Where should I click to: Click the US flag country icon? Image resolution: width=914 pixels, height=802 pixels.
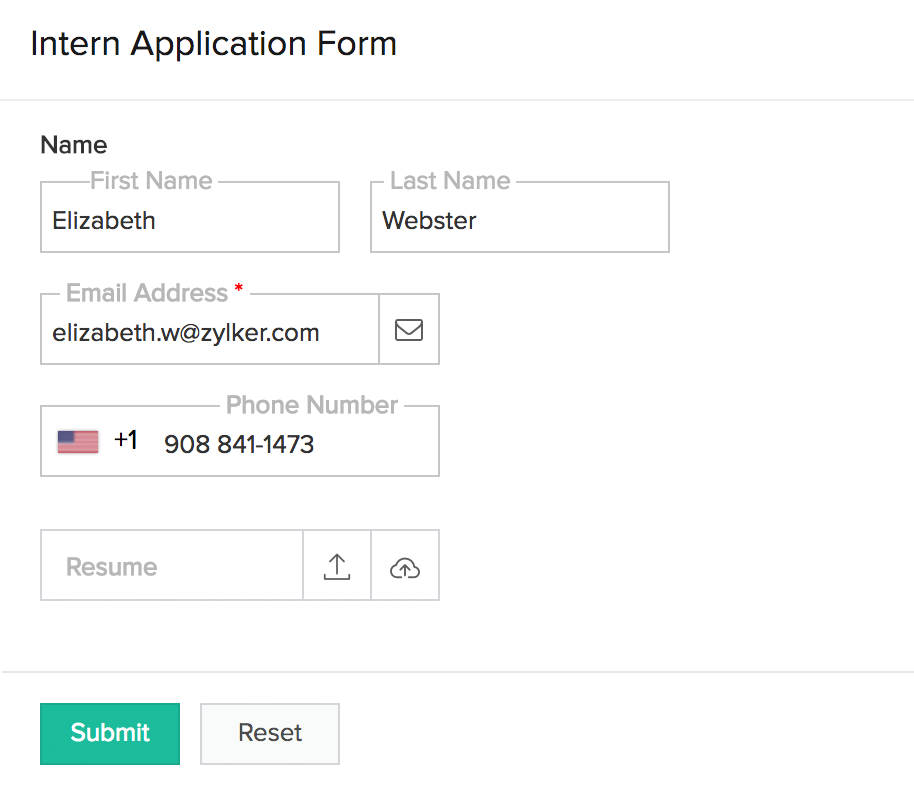pyautogui.click(x=78, y=441)
